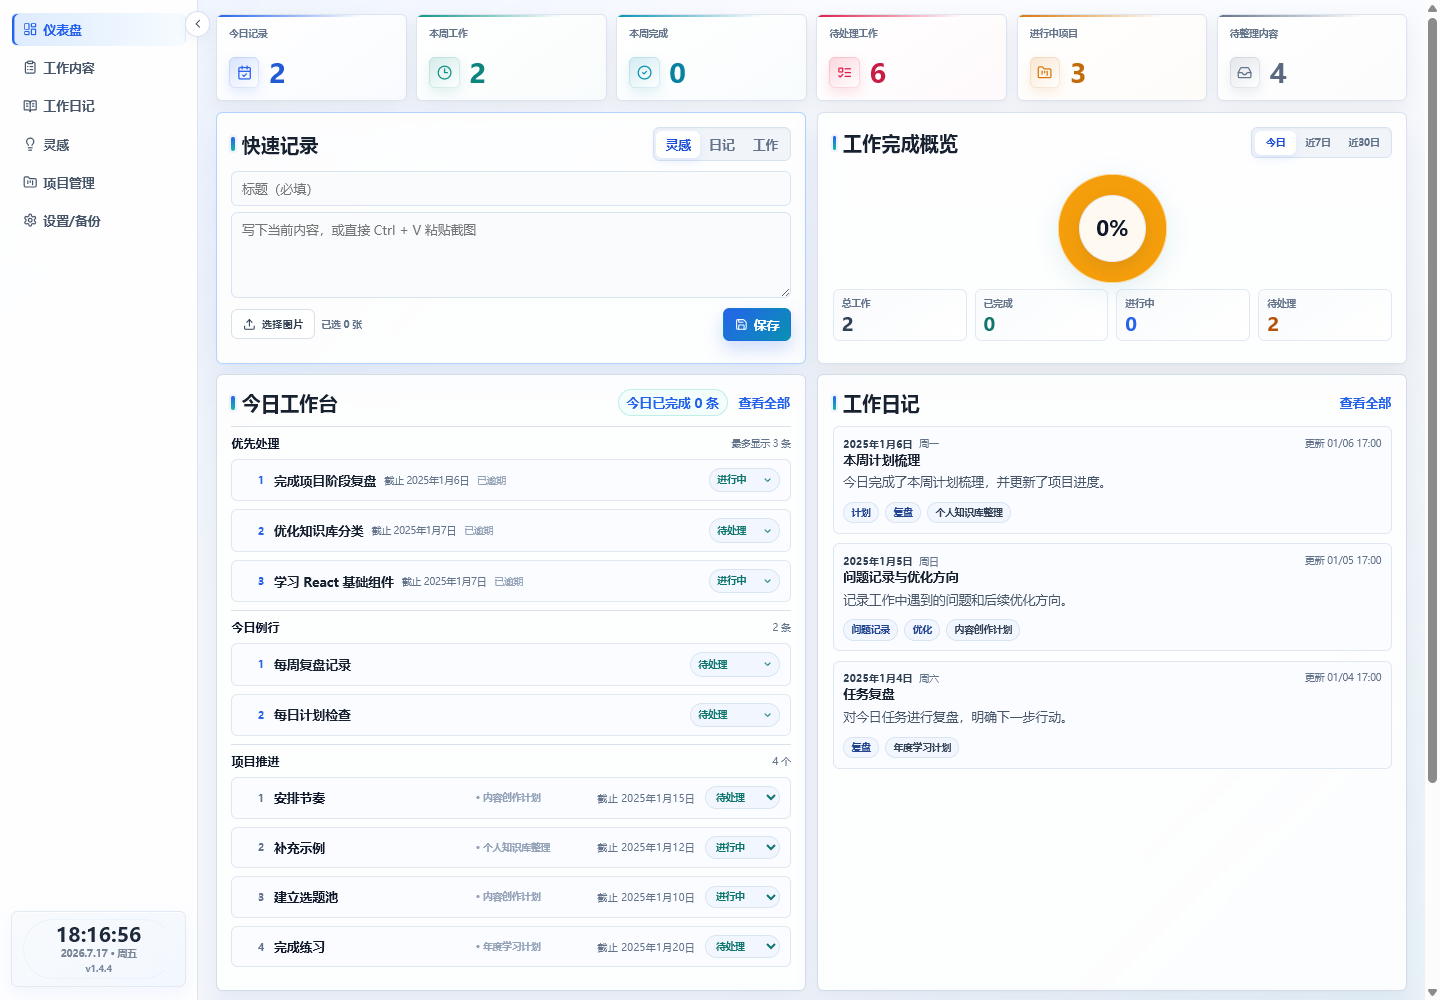Click the 年度学习计划 tag under 任务复盘
This screenshot has width=1440, height=1000.
[922, 748]
